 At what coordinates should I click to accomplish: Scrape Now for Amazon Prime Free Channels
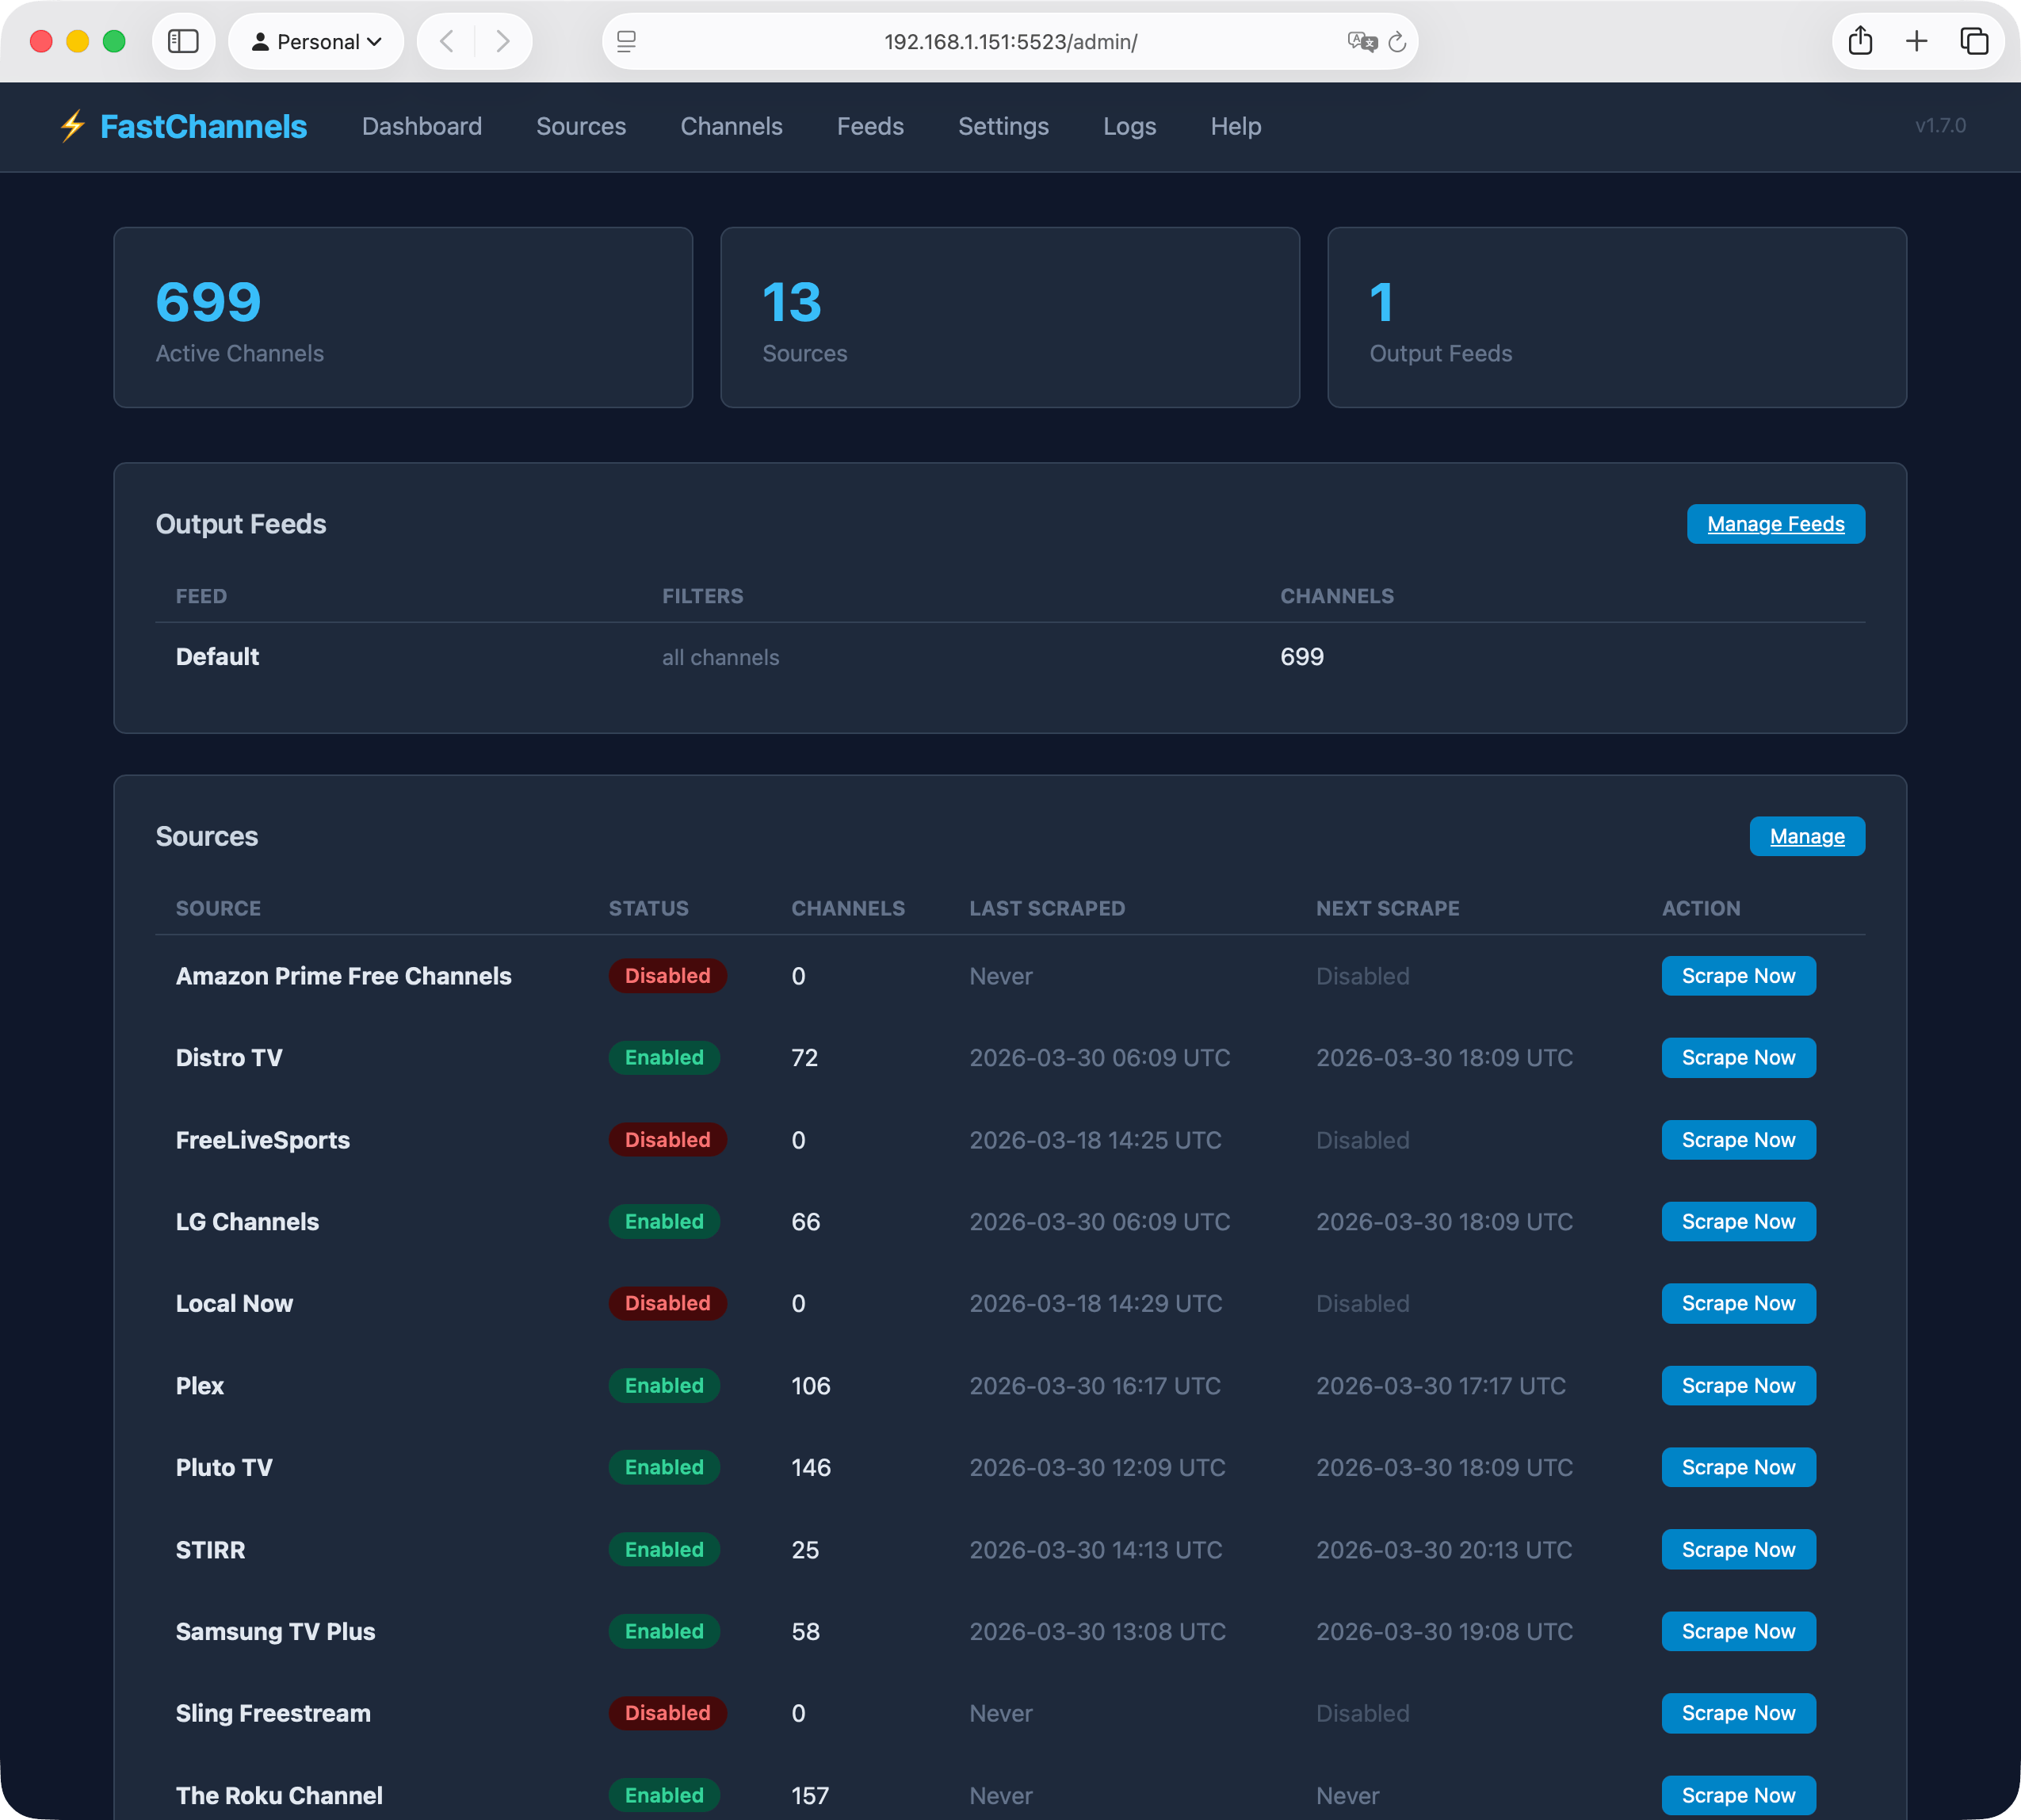pos(1738,976)
